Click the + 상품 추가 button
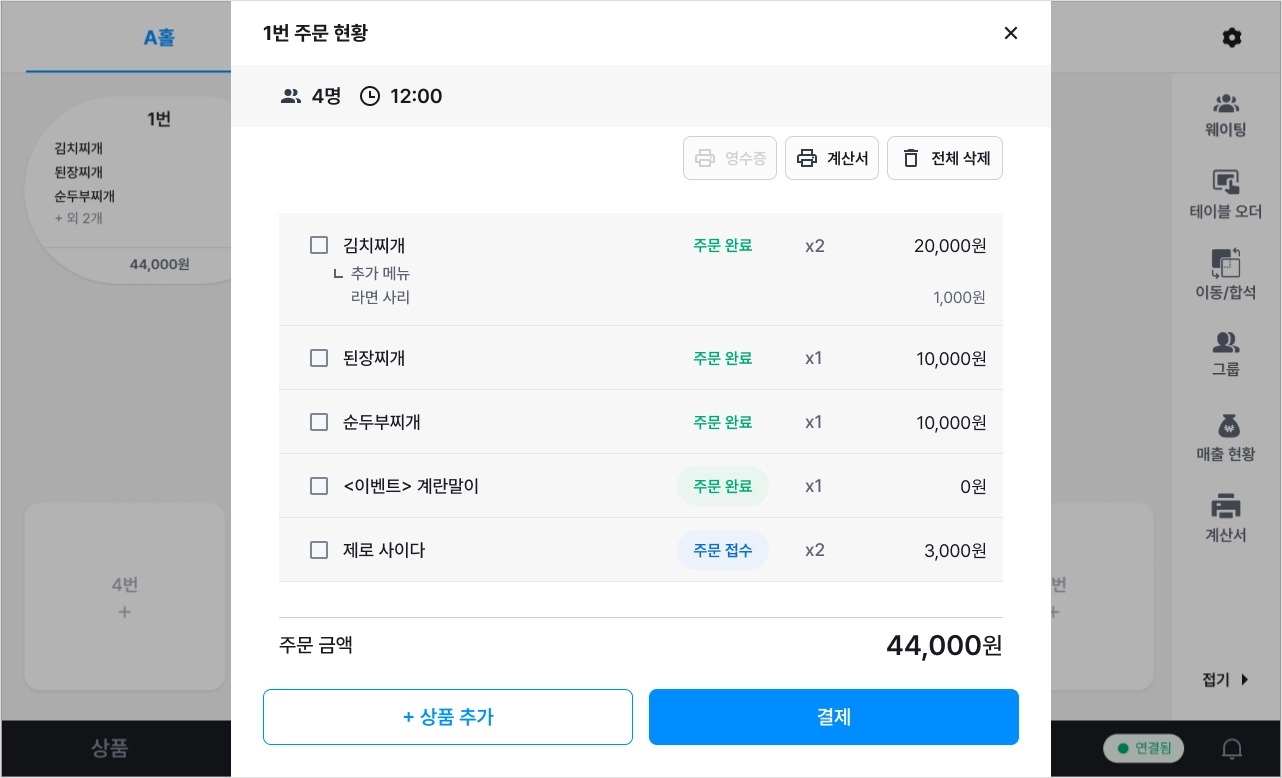 (448, 717)
